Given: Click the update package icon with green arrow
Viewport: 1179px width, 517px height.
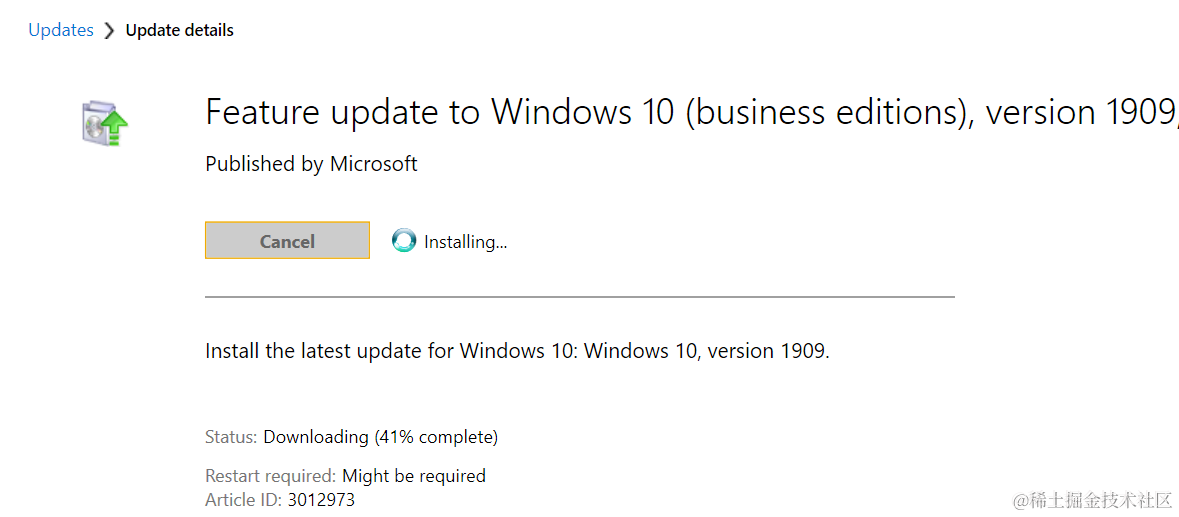Looking at the screenshot, I should 105,123.
